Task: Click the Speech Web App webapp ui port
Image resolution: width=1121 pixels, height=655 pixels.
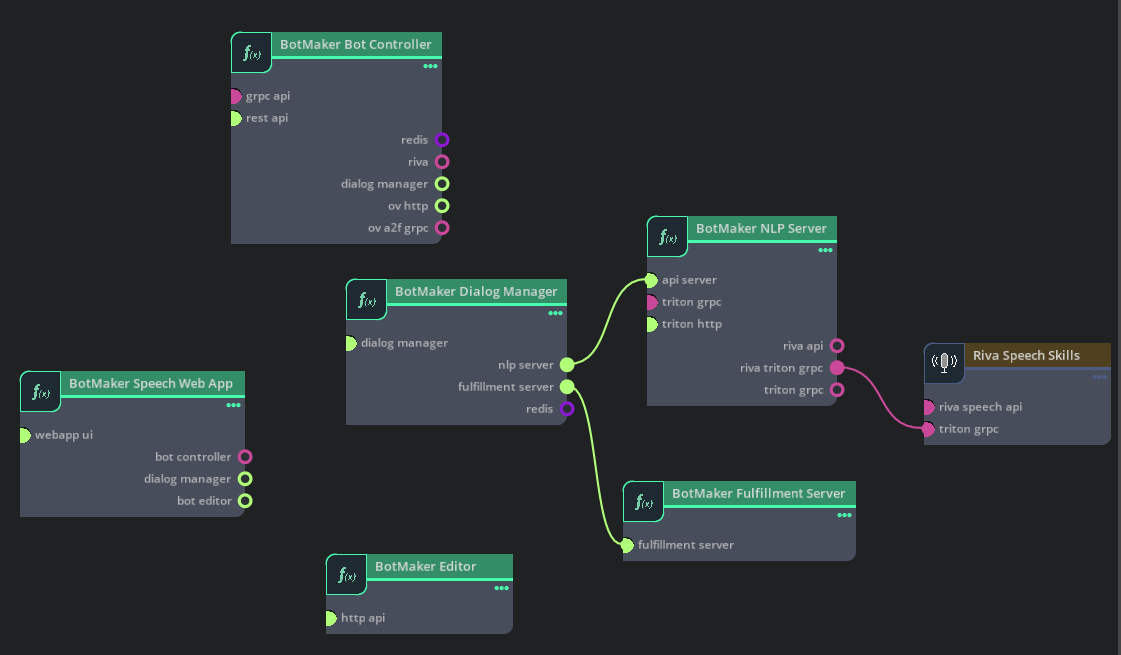Action: click(x=25, y=435)
